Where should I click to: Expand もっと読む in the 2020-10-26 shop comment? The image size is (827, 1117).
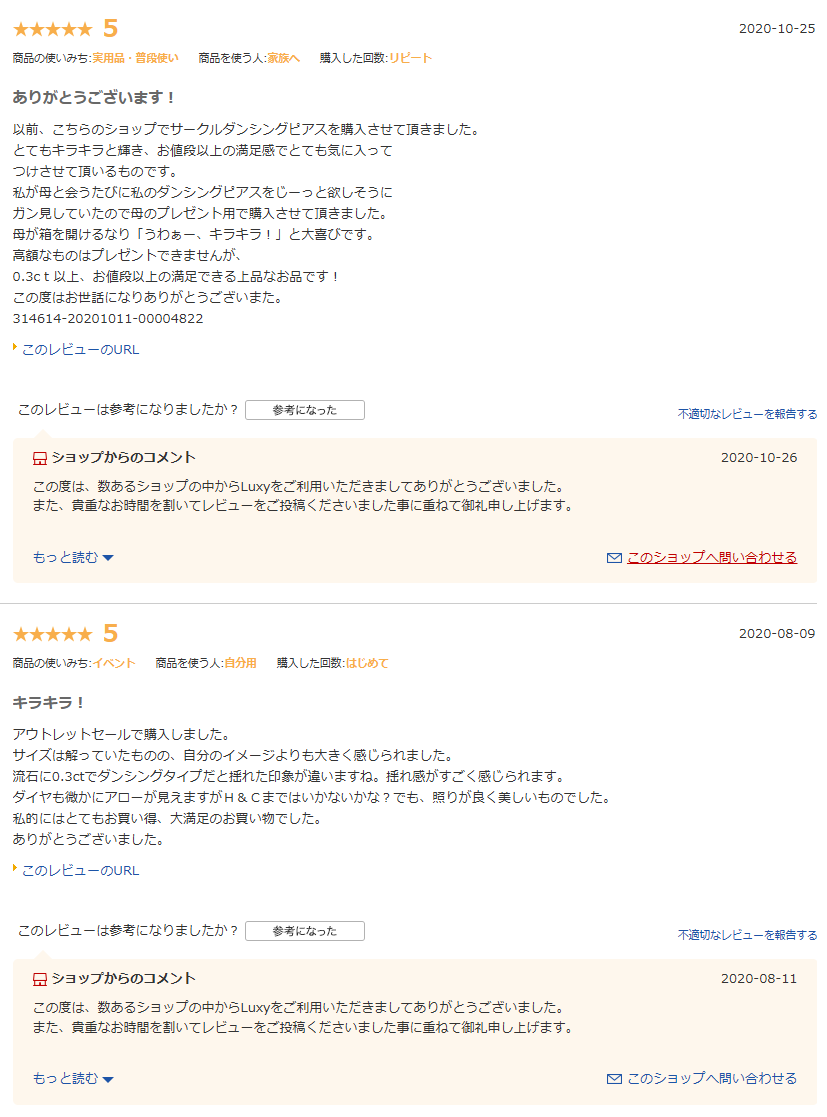tap(73, 557)
